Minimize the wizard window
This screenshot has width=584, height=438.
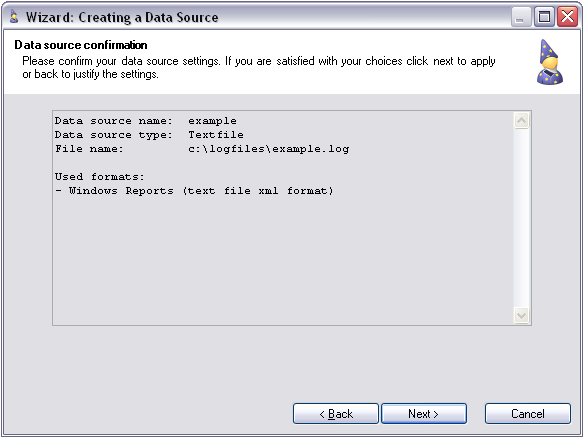tap(521, 17)
